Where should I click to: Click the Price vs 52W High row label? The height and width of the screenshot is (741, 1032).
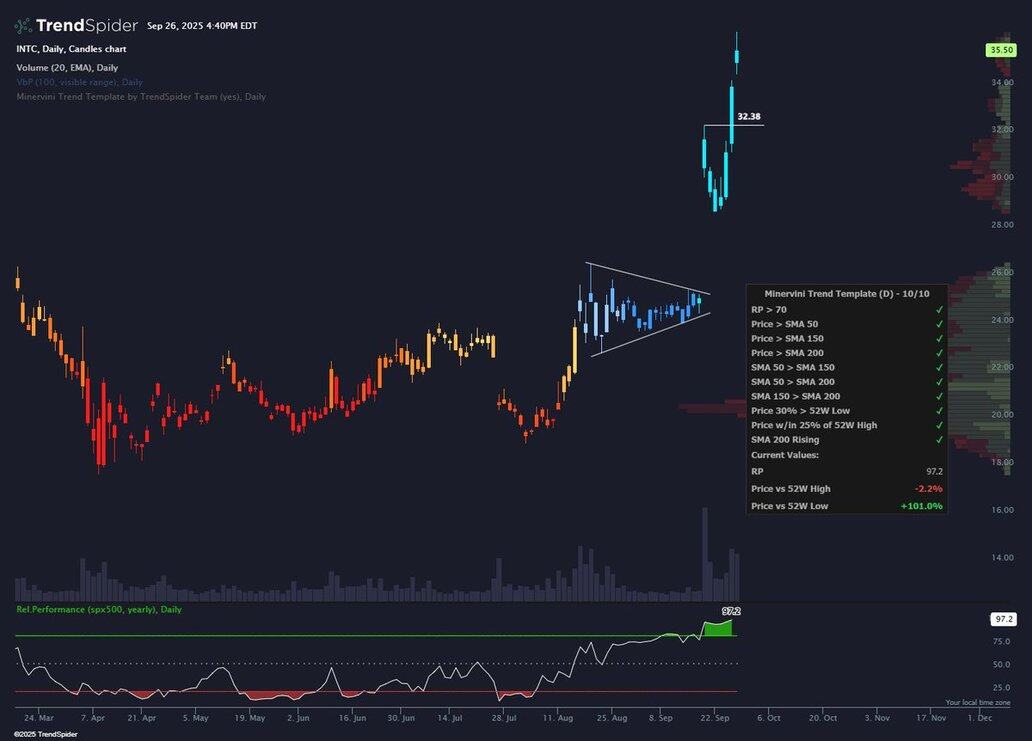coord(790,489)
